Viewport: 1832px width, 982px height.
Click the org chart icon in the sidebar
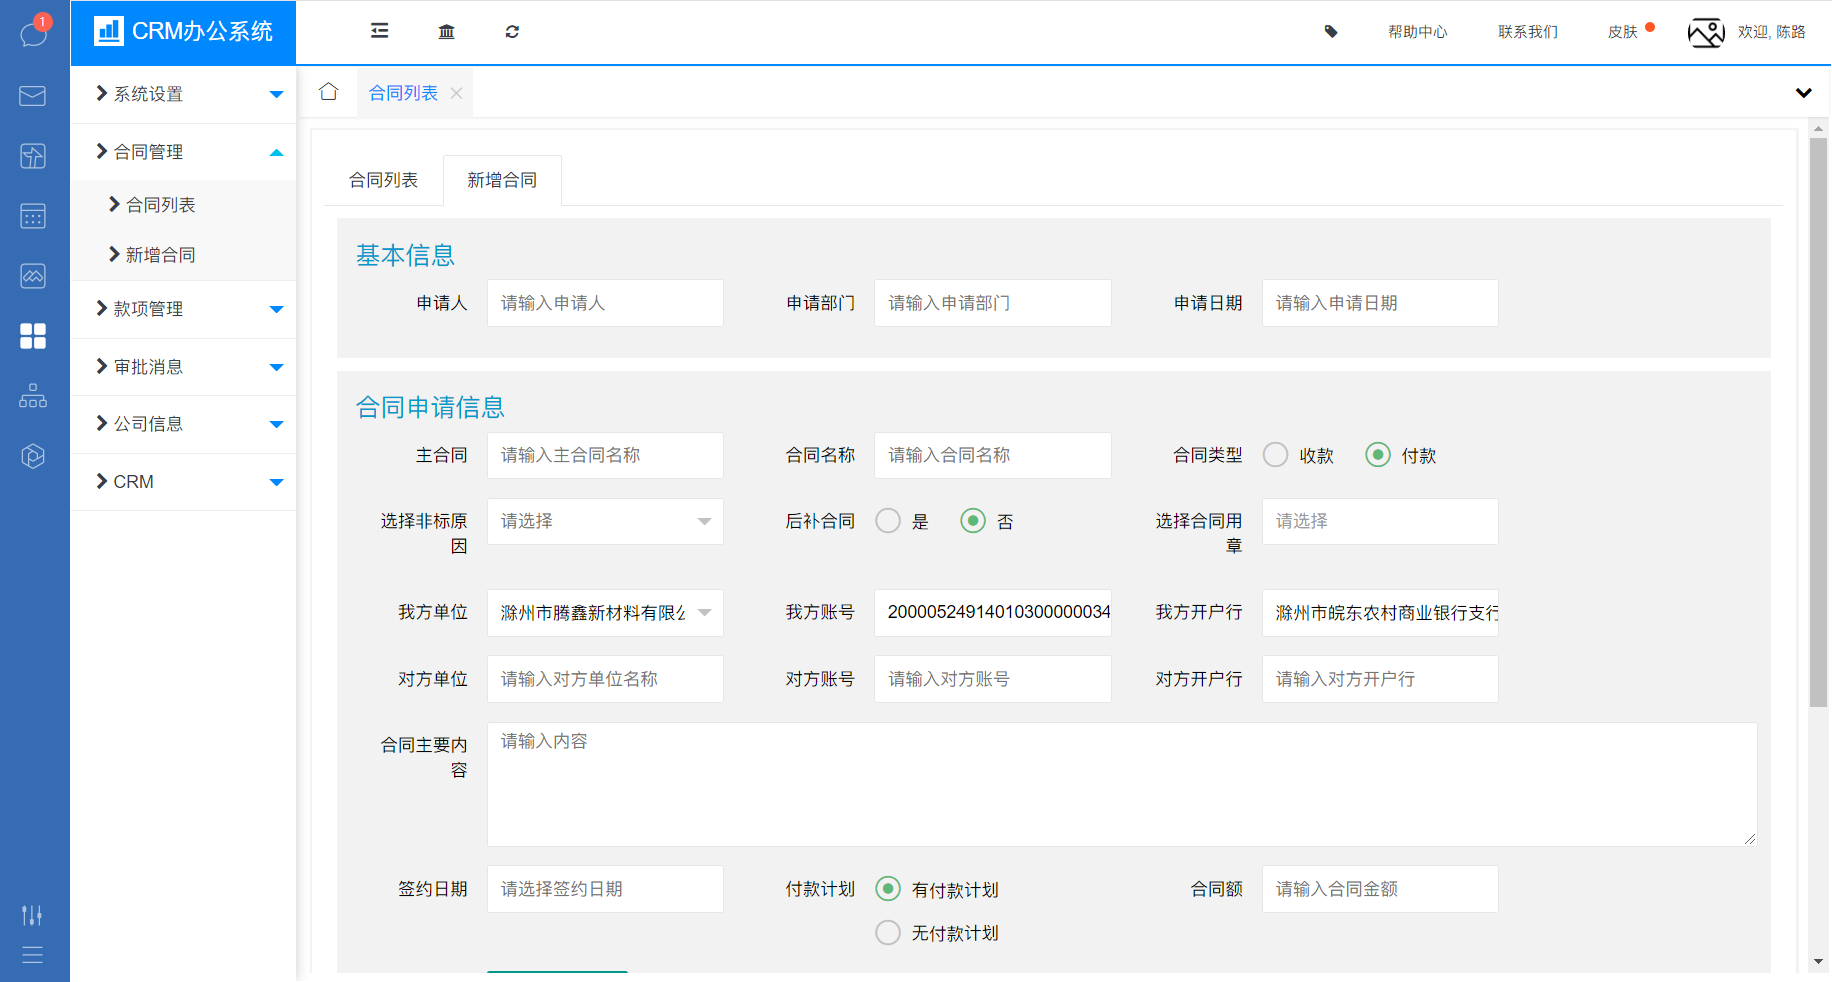point(33,396)
